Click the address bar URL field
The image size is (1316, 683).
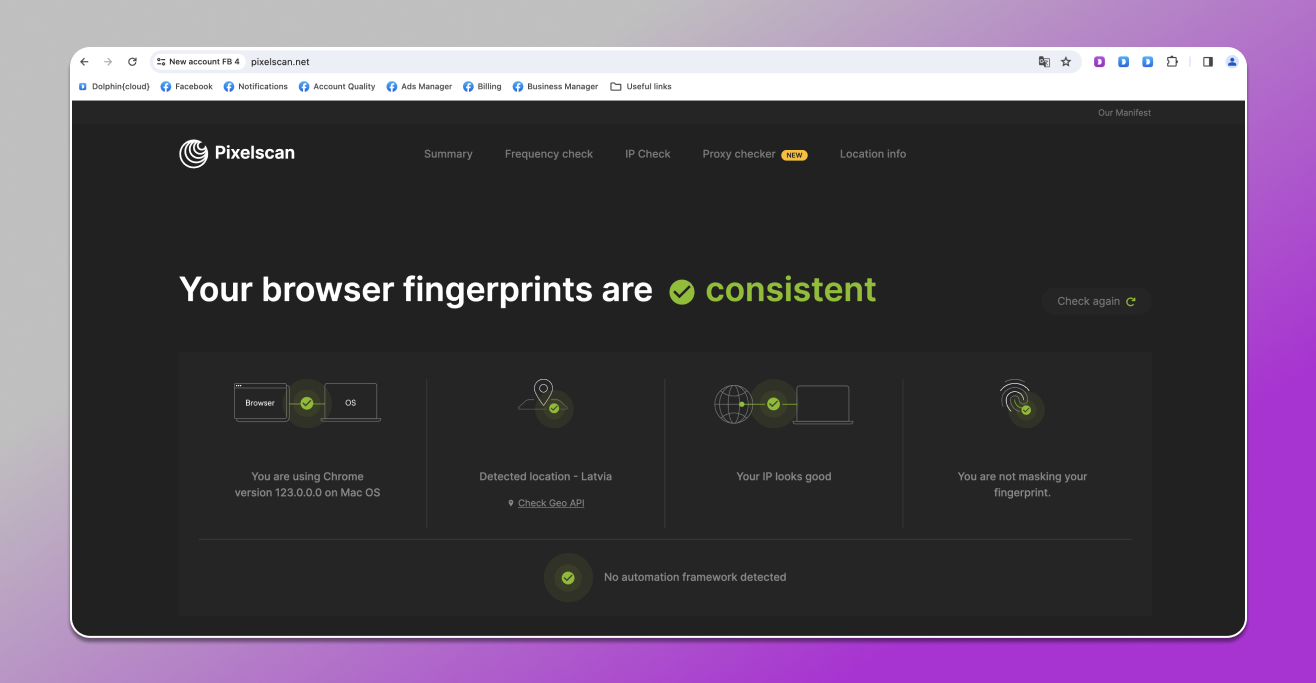(600, 62)
